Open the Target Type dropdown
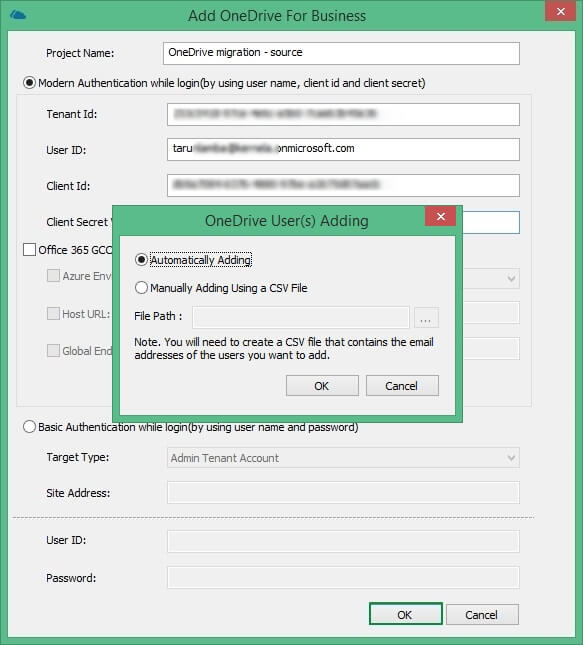The width and height of the screenshot is (583, 645). click(x=343, y=458)
